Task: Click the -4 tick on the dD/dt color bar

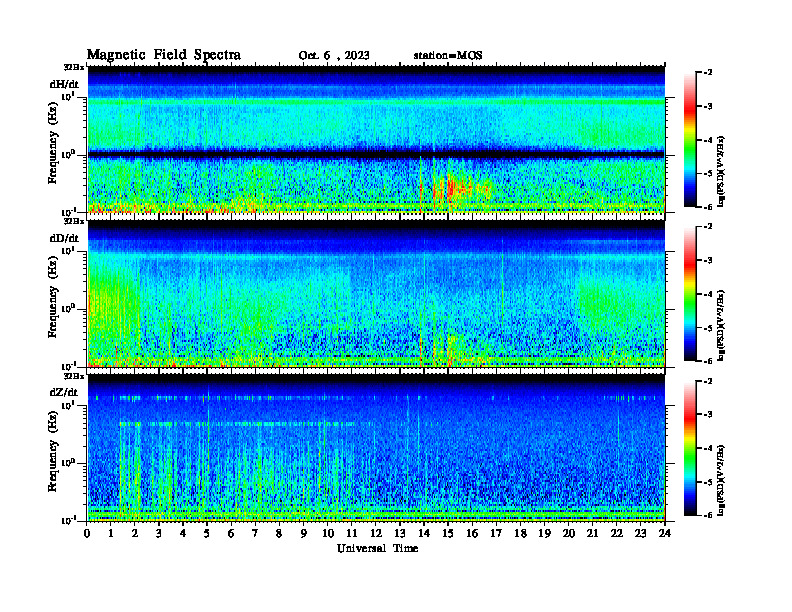Action: (x=709, y=294)
